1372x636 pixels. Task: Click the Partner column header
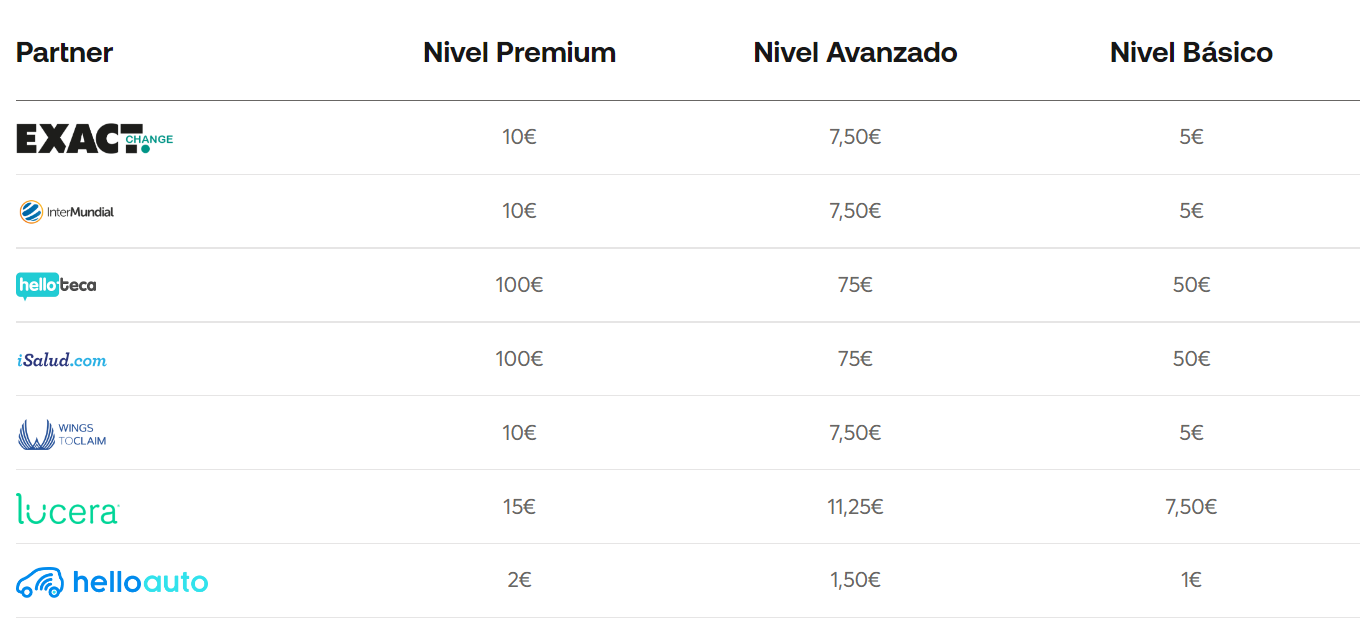[64, 52]
